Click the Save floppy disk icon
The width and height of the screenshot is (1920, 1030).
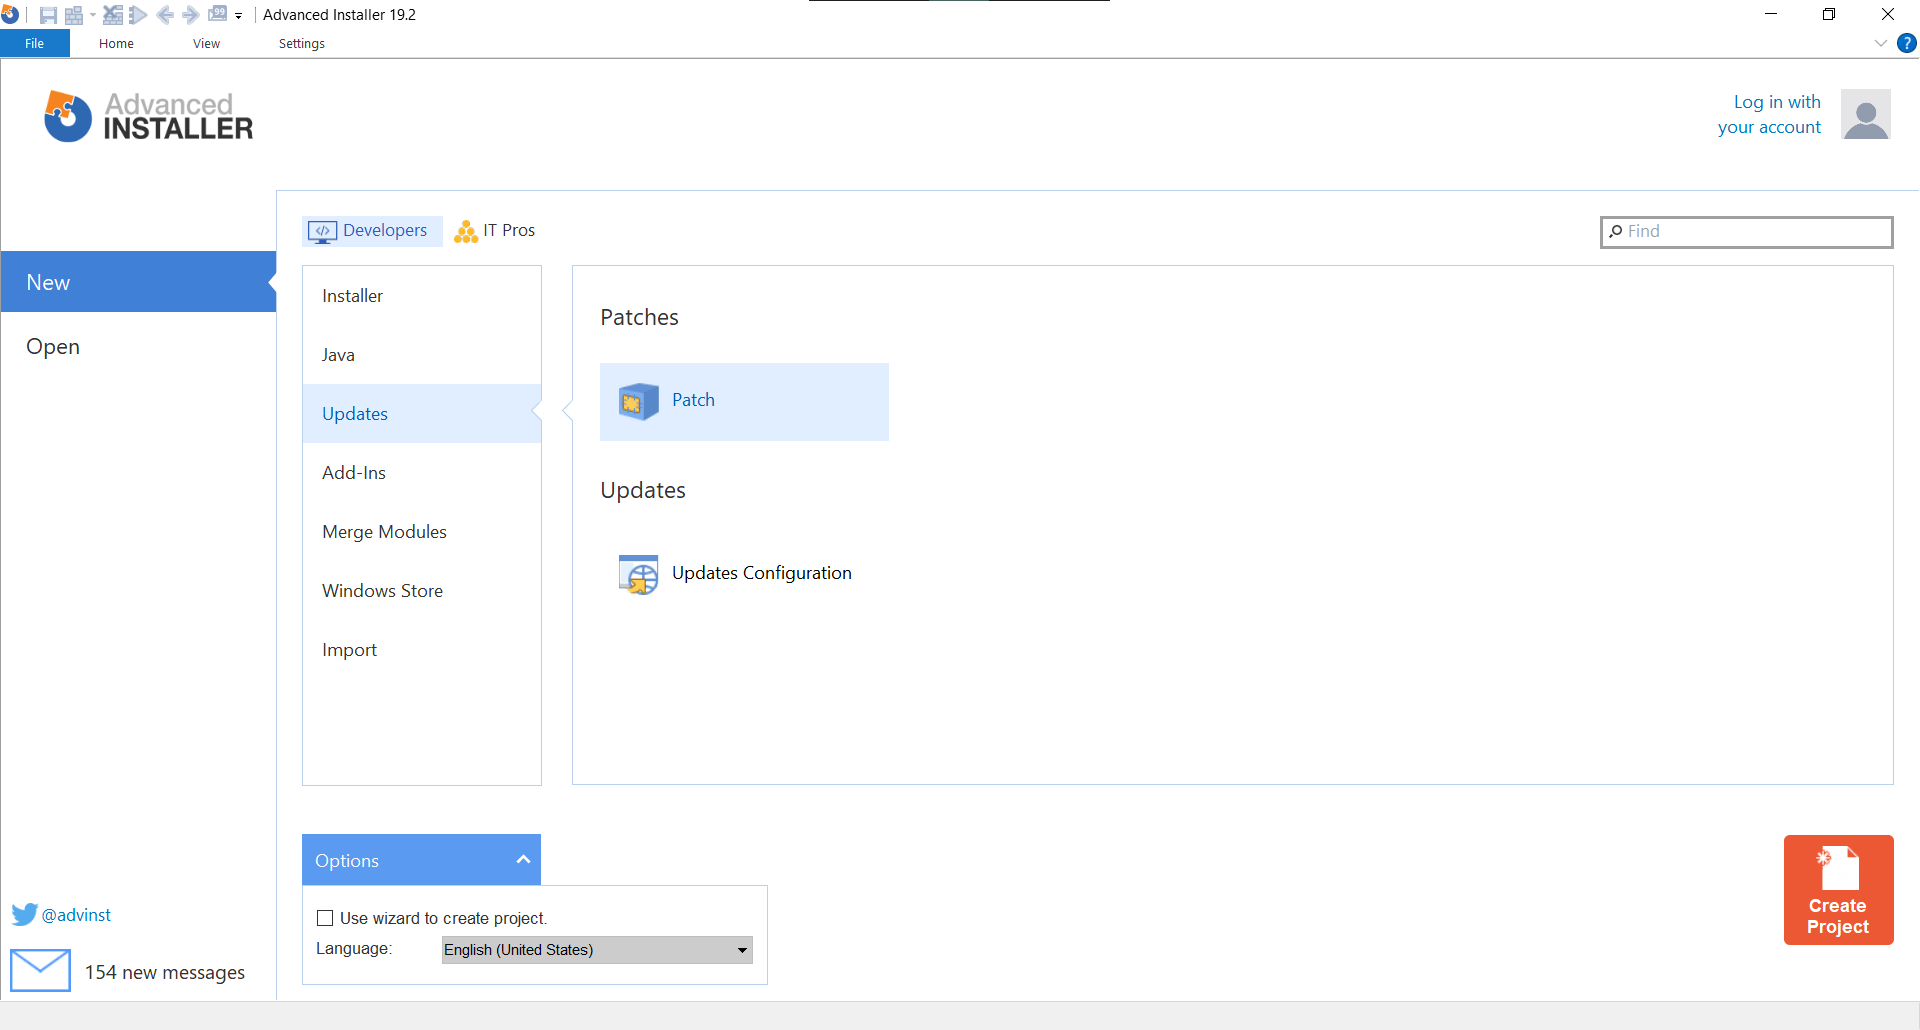pos(48,15)
